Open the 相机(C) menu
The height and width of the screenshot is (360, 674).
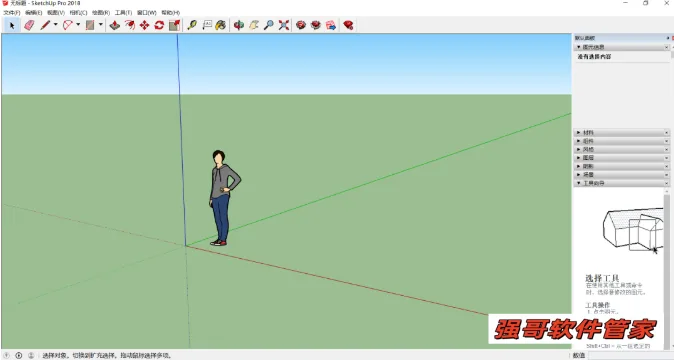coord(78,13)
